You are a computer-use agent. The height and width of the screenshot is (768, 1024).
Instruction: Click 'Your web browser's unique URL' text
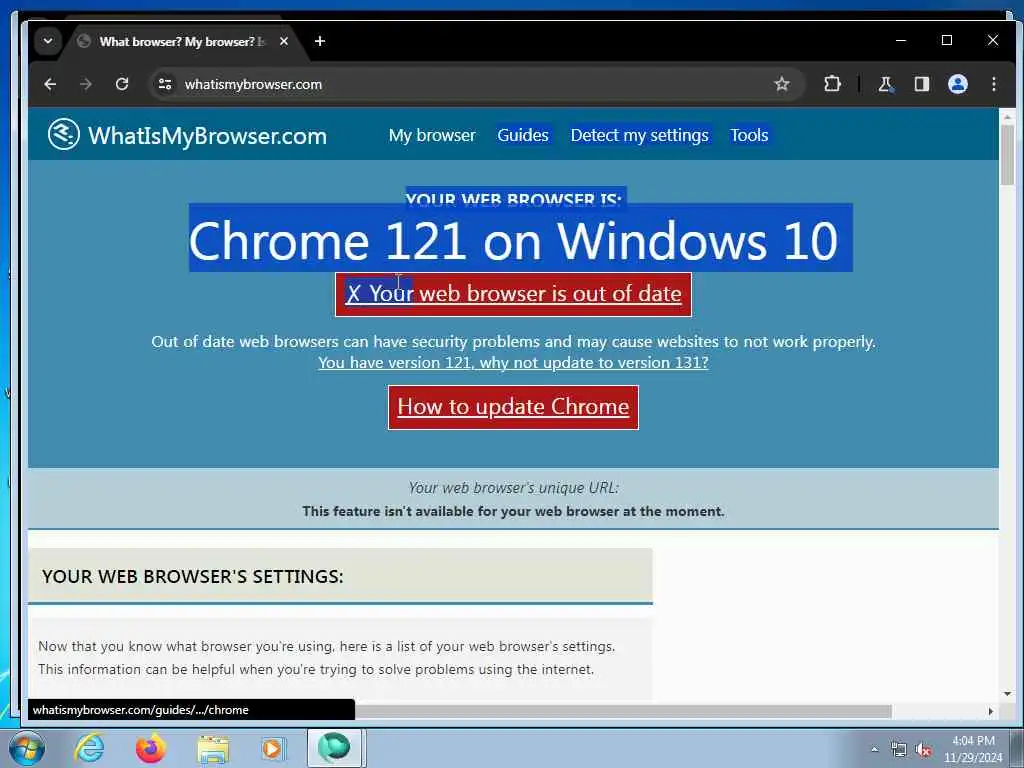[513, 488]
